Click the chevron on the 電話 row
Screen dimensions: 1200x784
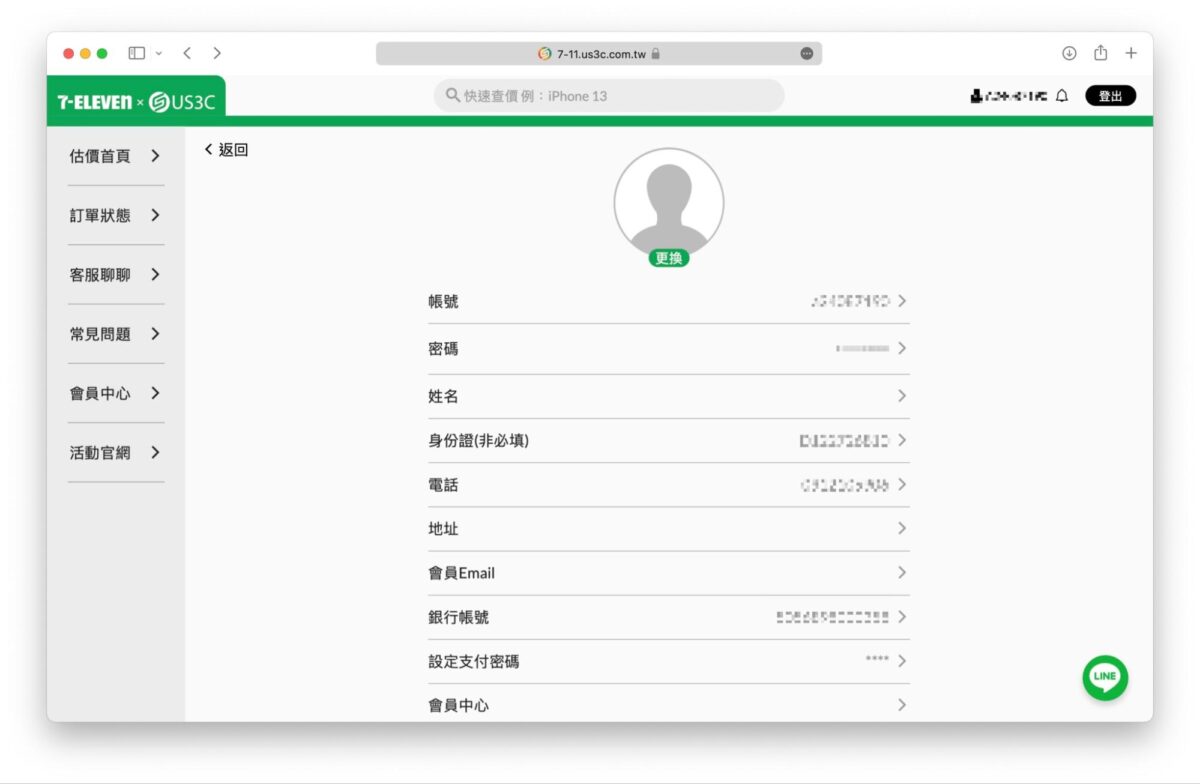coord(902,485)
